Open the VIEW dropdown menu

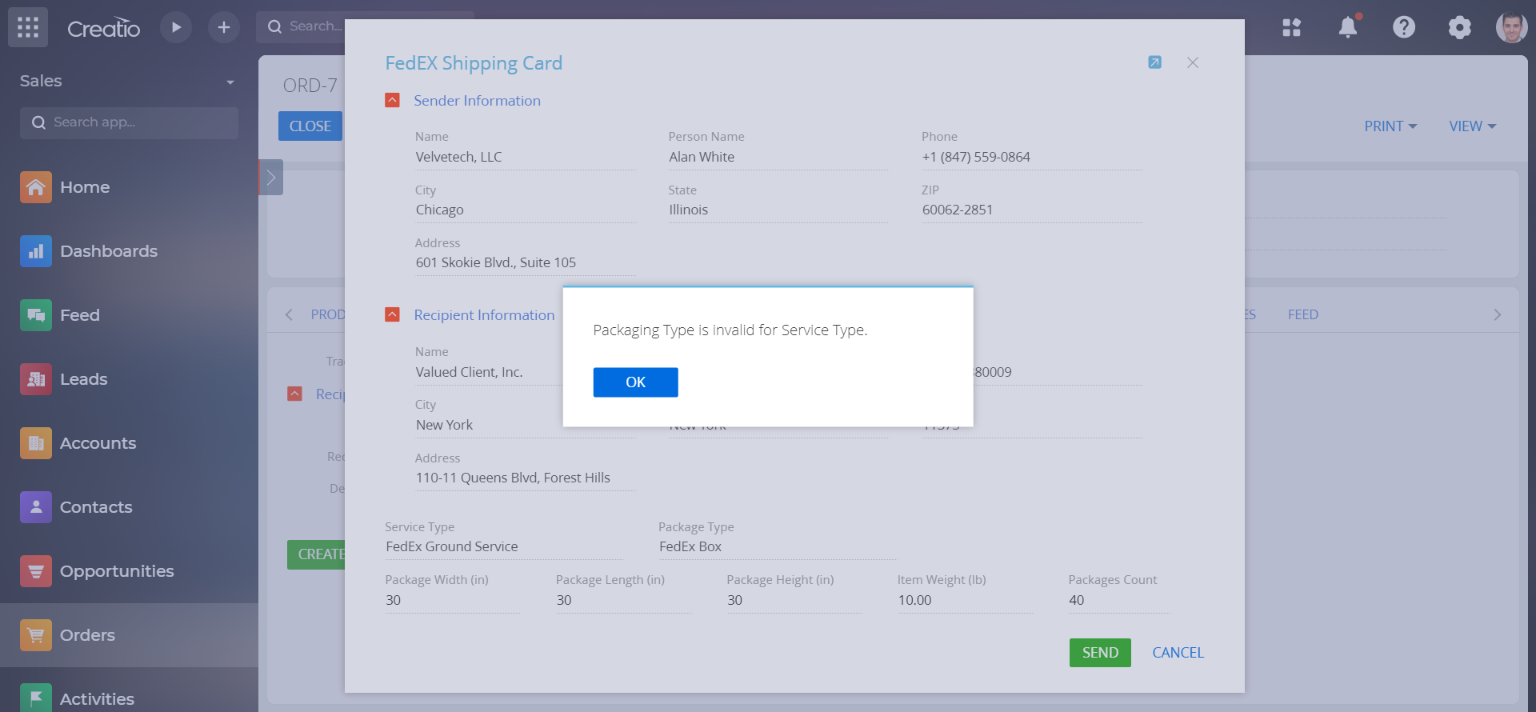coord(1472,126)
